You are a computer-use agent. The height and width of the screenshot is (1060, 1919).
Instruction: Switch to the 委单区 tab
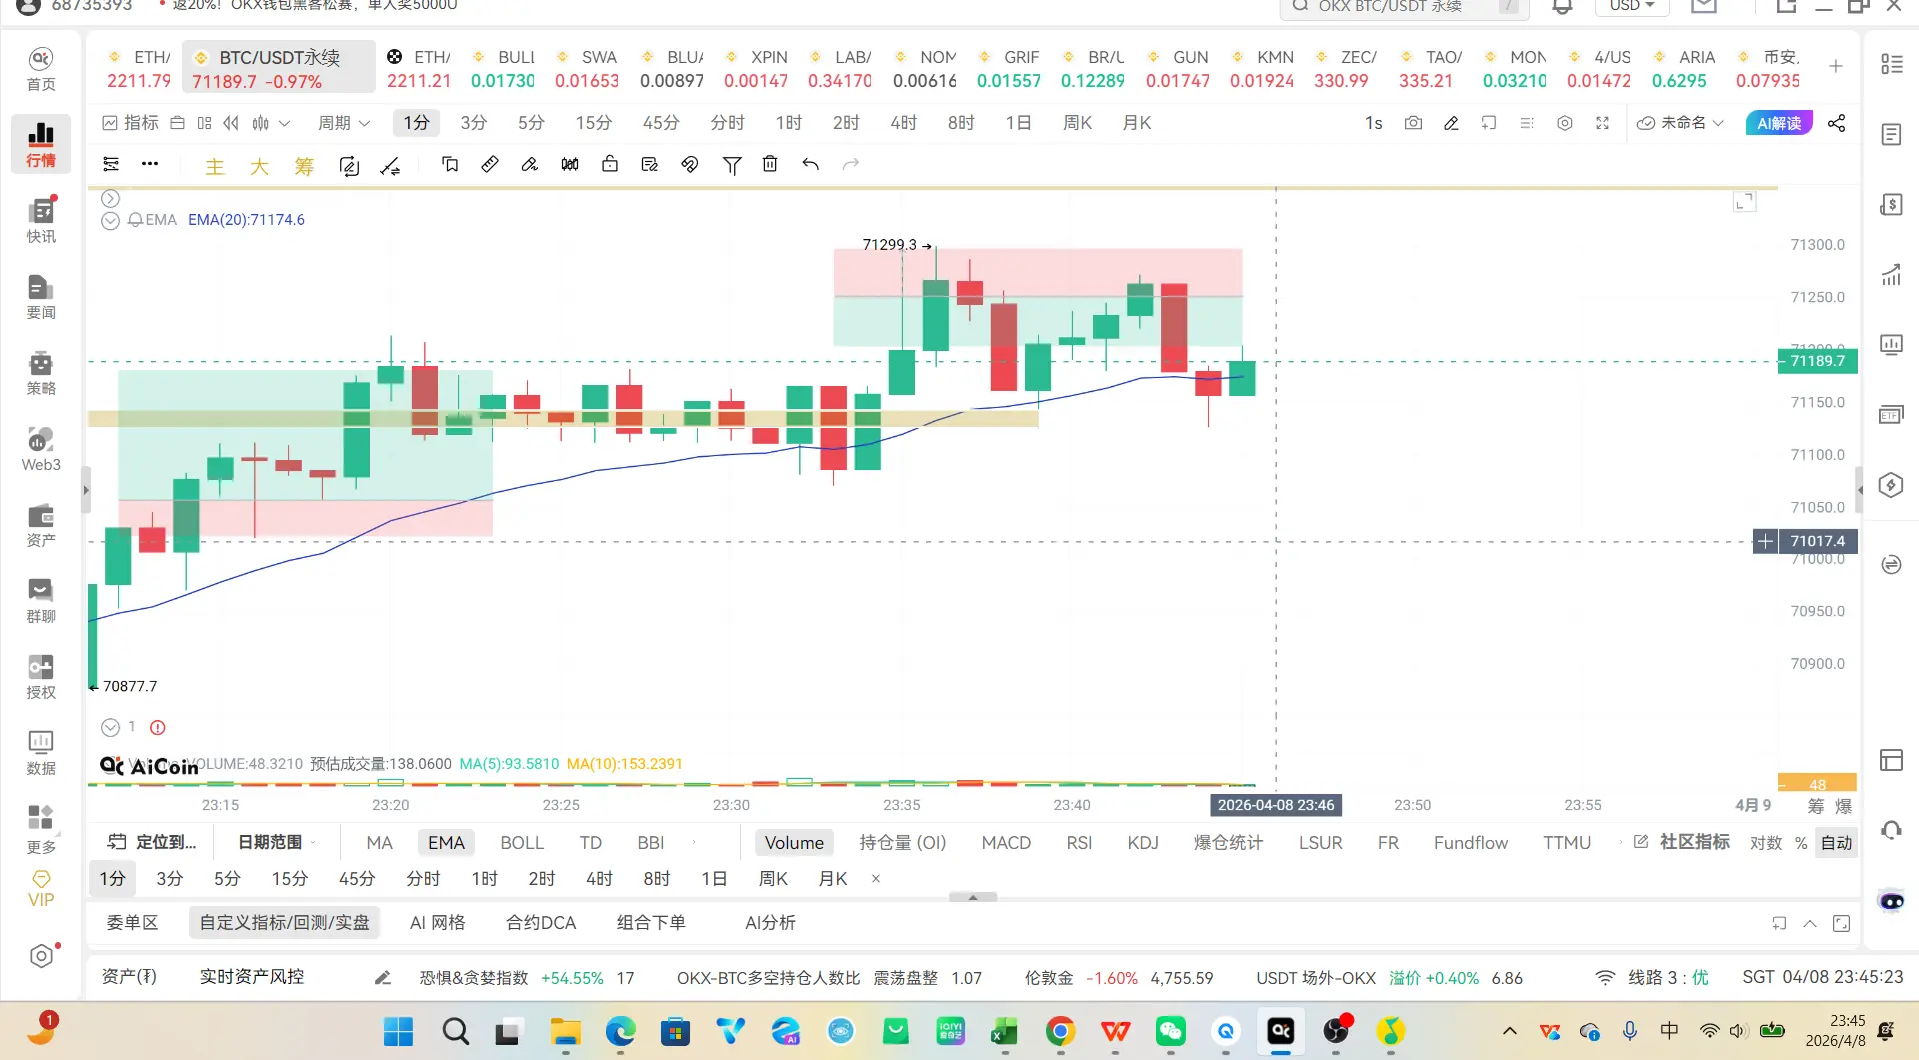133,923
